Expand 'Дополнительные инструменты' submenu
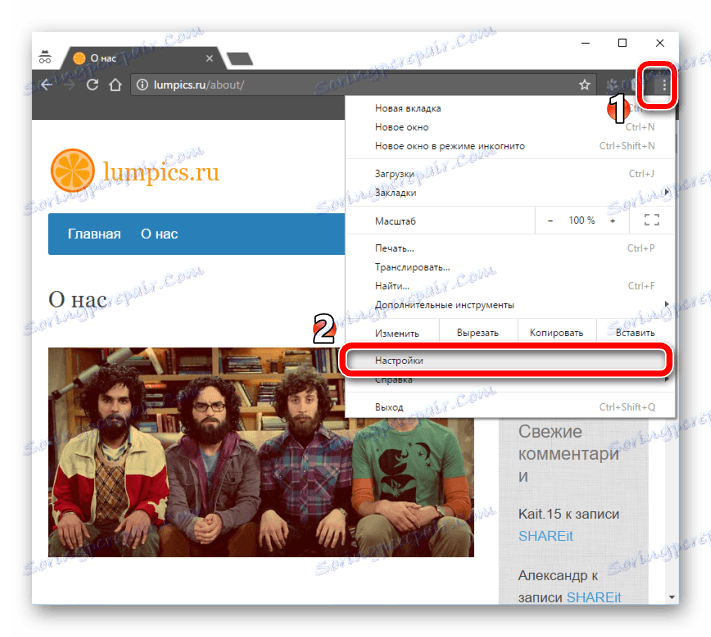This screenshot has height=637, width=711. pyautogui.click(x=511, y=305)
